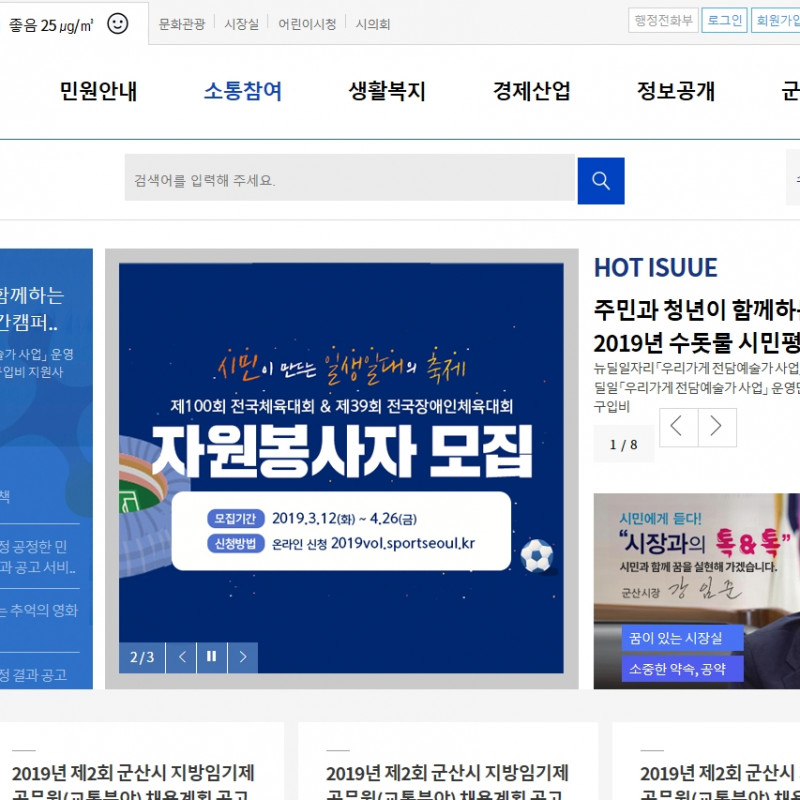Image resolution: width=800 pixels, height=800 pixels.
Task: Open the 시의회 link
Action: coord(373,24)
